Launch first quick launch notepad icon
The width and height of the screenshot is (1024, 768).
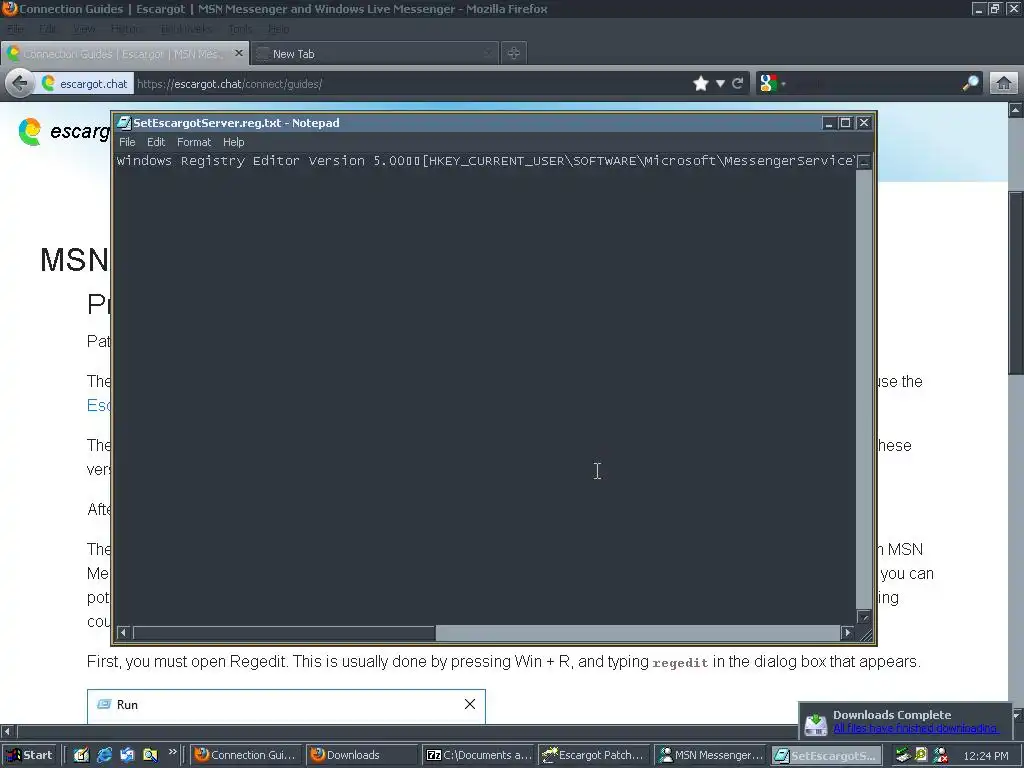(x=81, y=755)
